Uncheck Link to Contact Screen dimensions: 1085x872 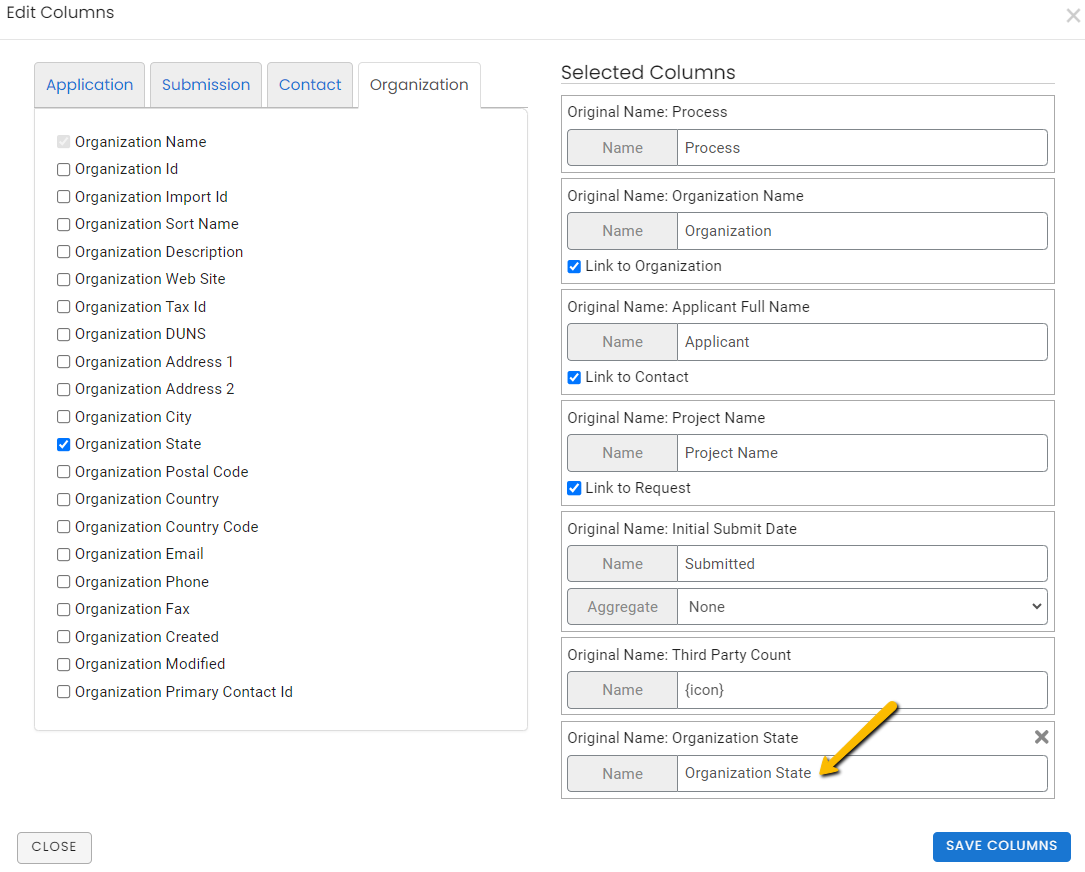pyautogui.click(x=573, y=377)
